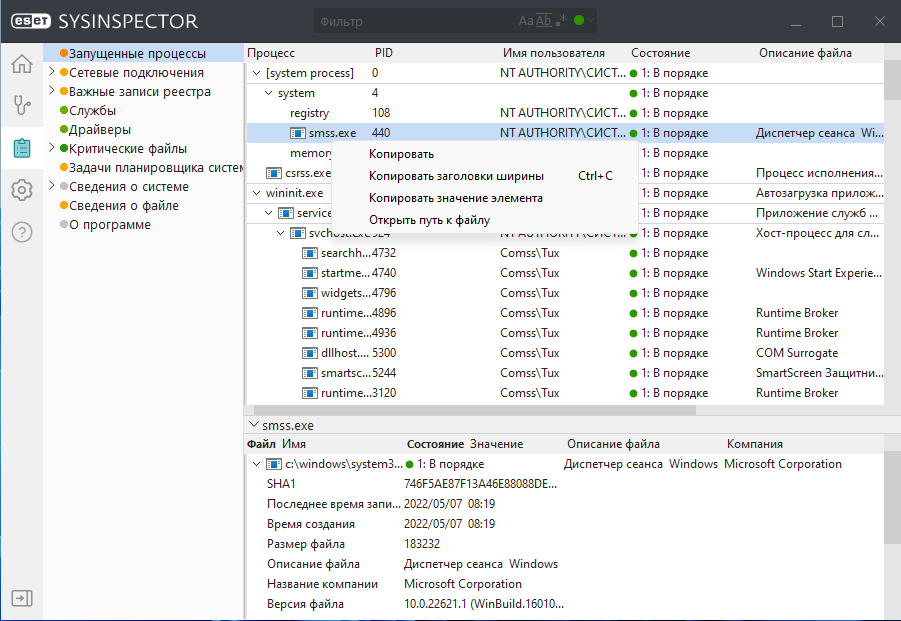Collapse the smss.exe details panel
The image size is (901, 621).
(x=253, y=425)
